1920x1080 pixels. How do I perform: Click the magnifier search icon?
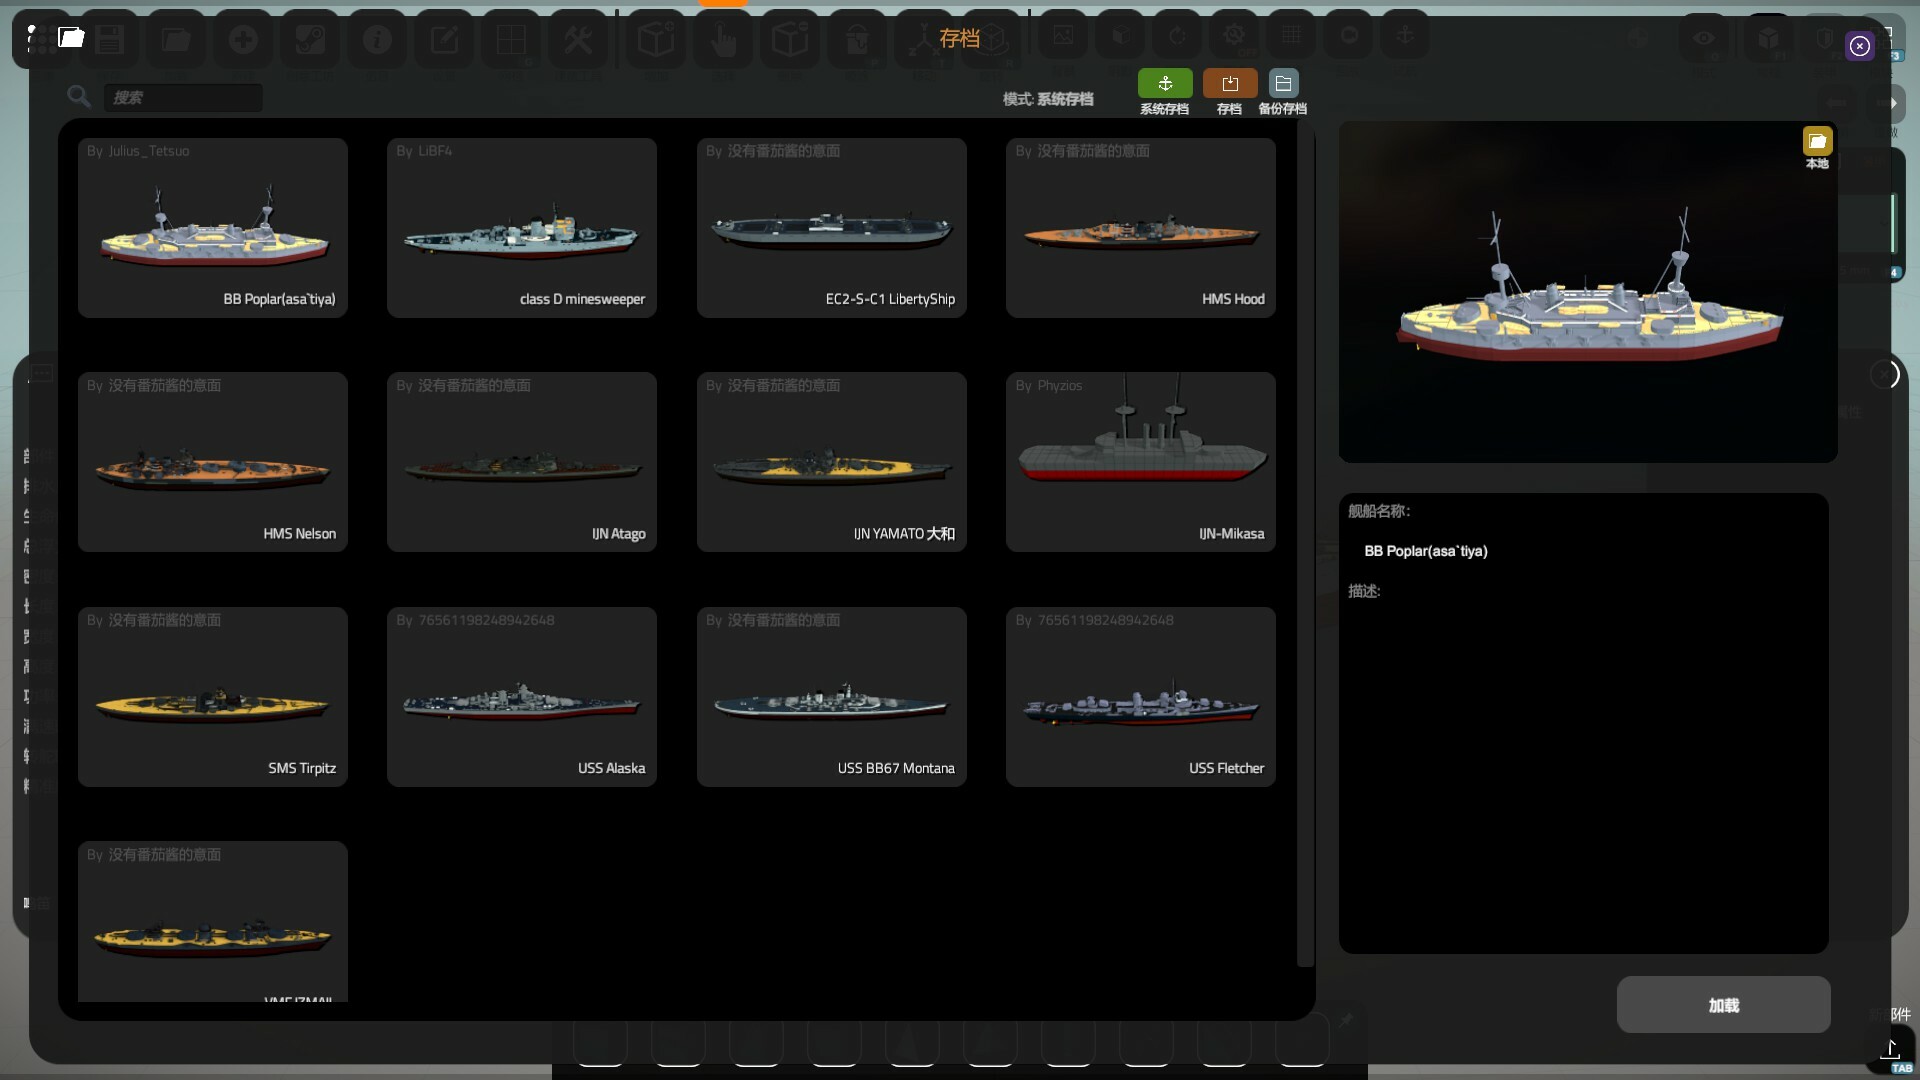pyautogui.click(x=79, y=96)
